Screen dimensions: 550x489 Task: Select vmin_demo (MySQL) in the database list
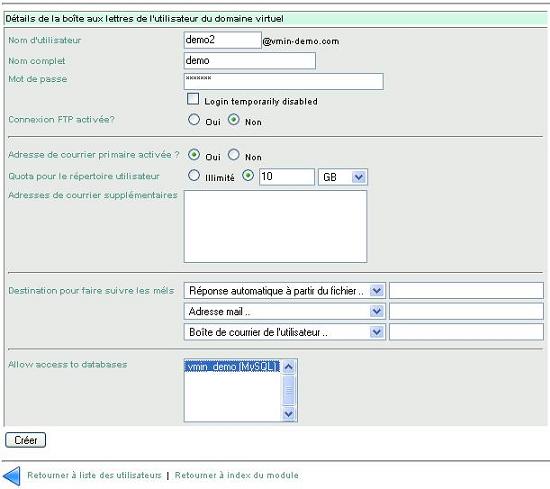click(232, 367)
